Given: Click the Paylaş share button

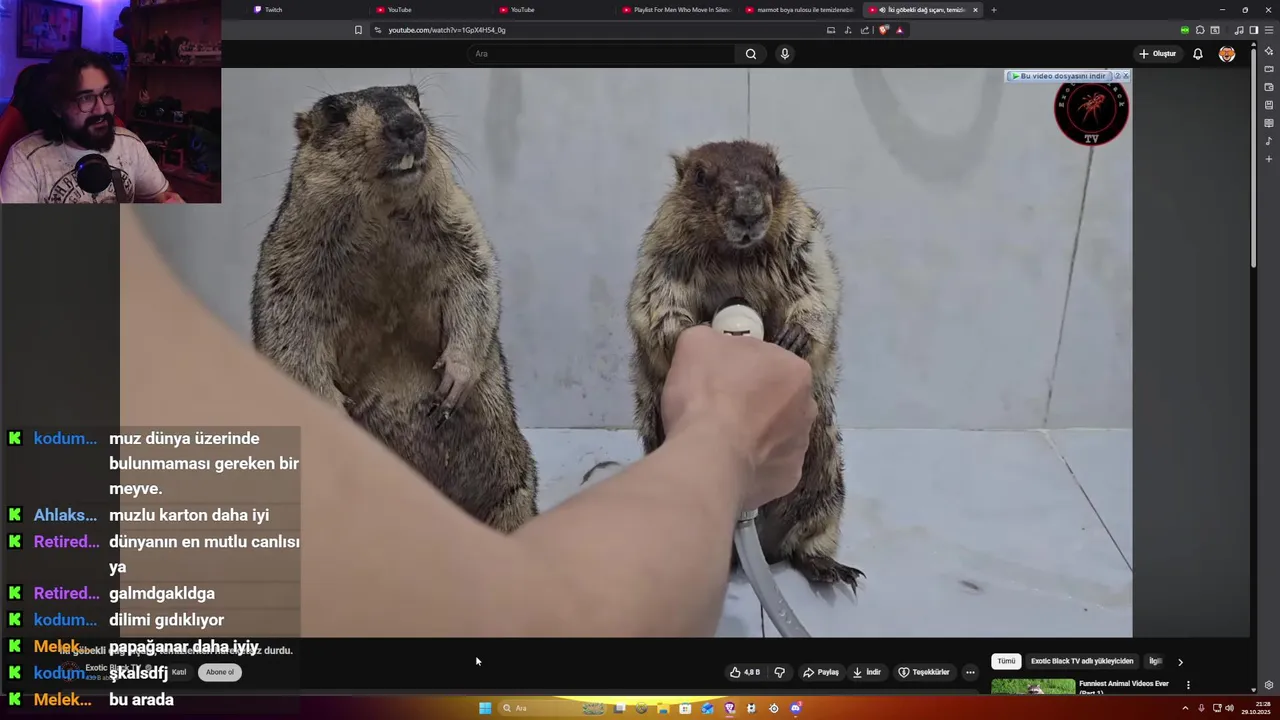Looking at the screenshot, I should (821, 672).
